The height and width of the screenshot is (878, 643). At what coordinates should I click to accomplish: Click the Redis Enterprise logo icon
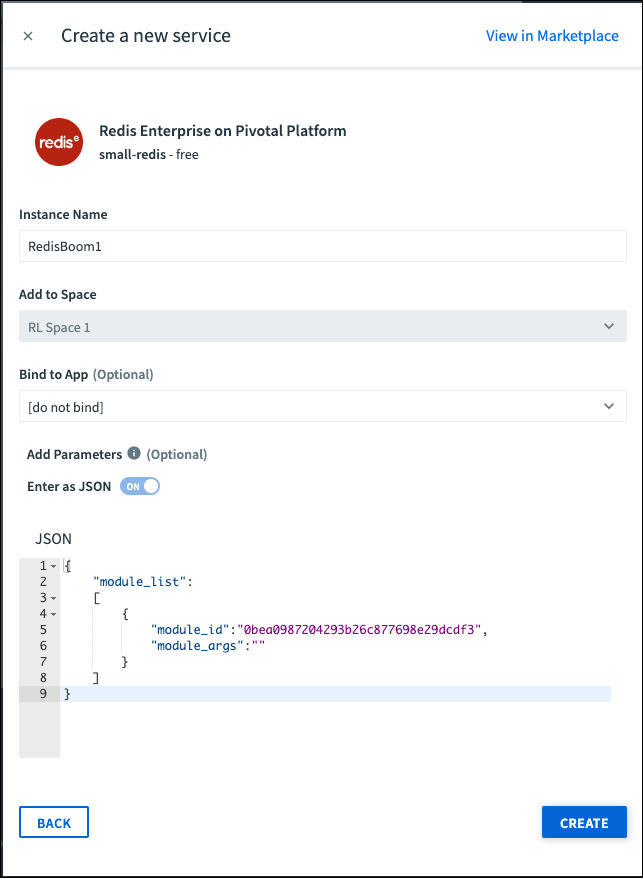(58, 142)
